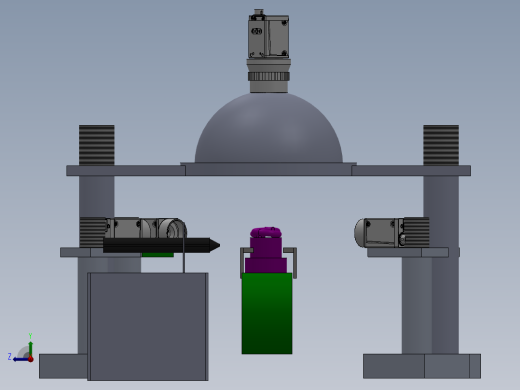Image resolution: width=520 pixels, height=390 pixels.
Task: Click the blue Z axis of the orientation triad
Action: coord(21,359)
